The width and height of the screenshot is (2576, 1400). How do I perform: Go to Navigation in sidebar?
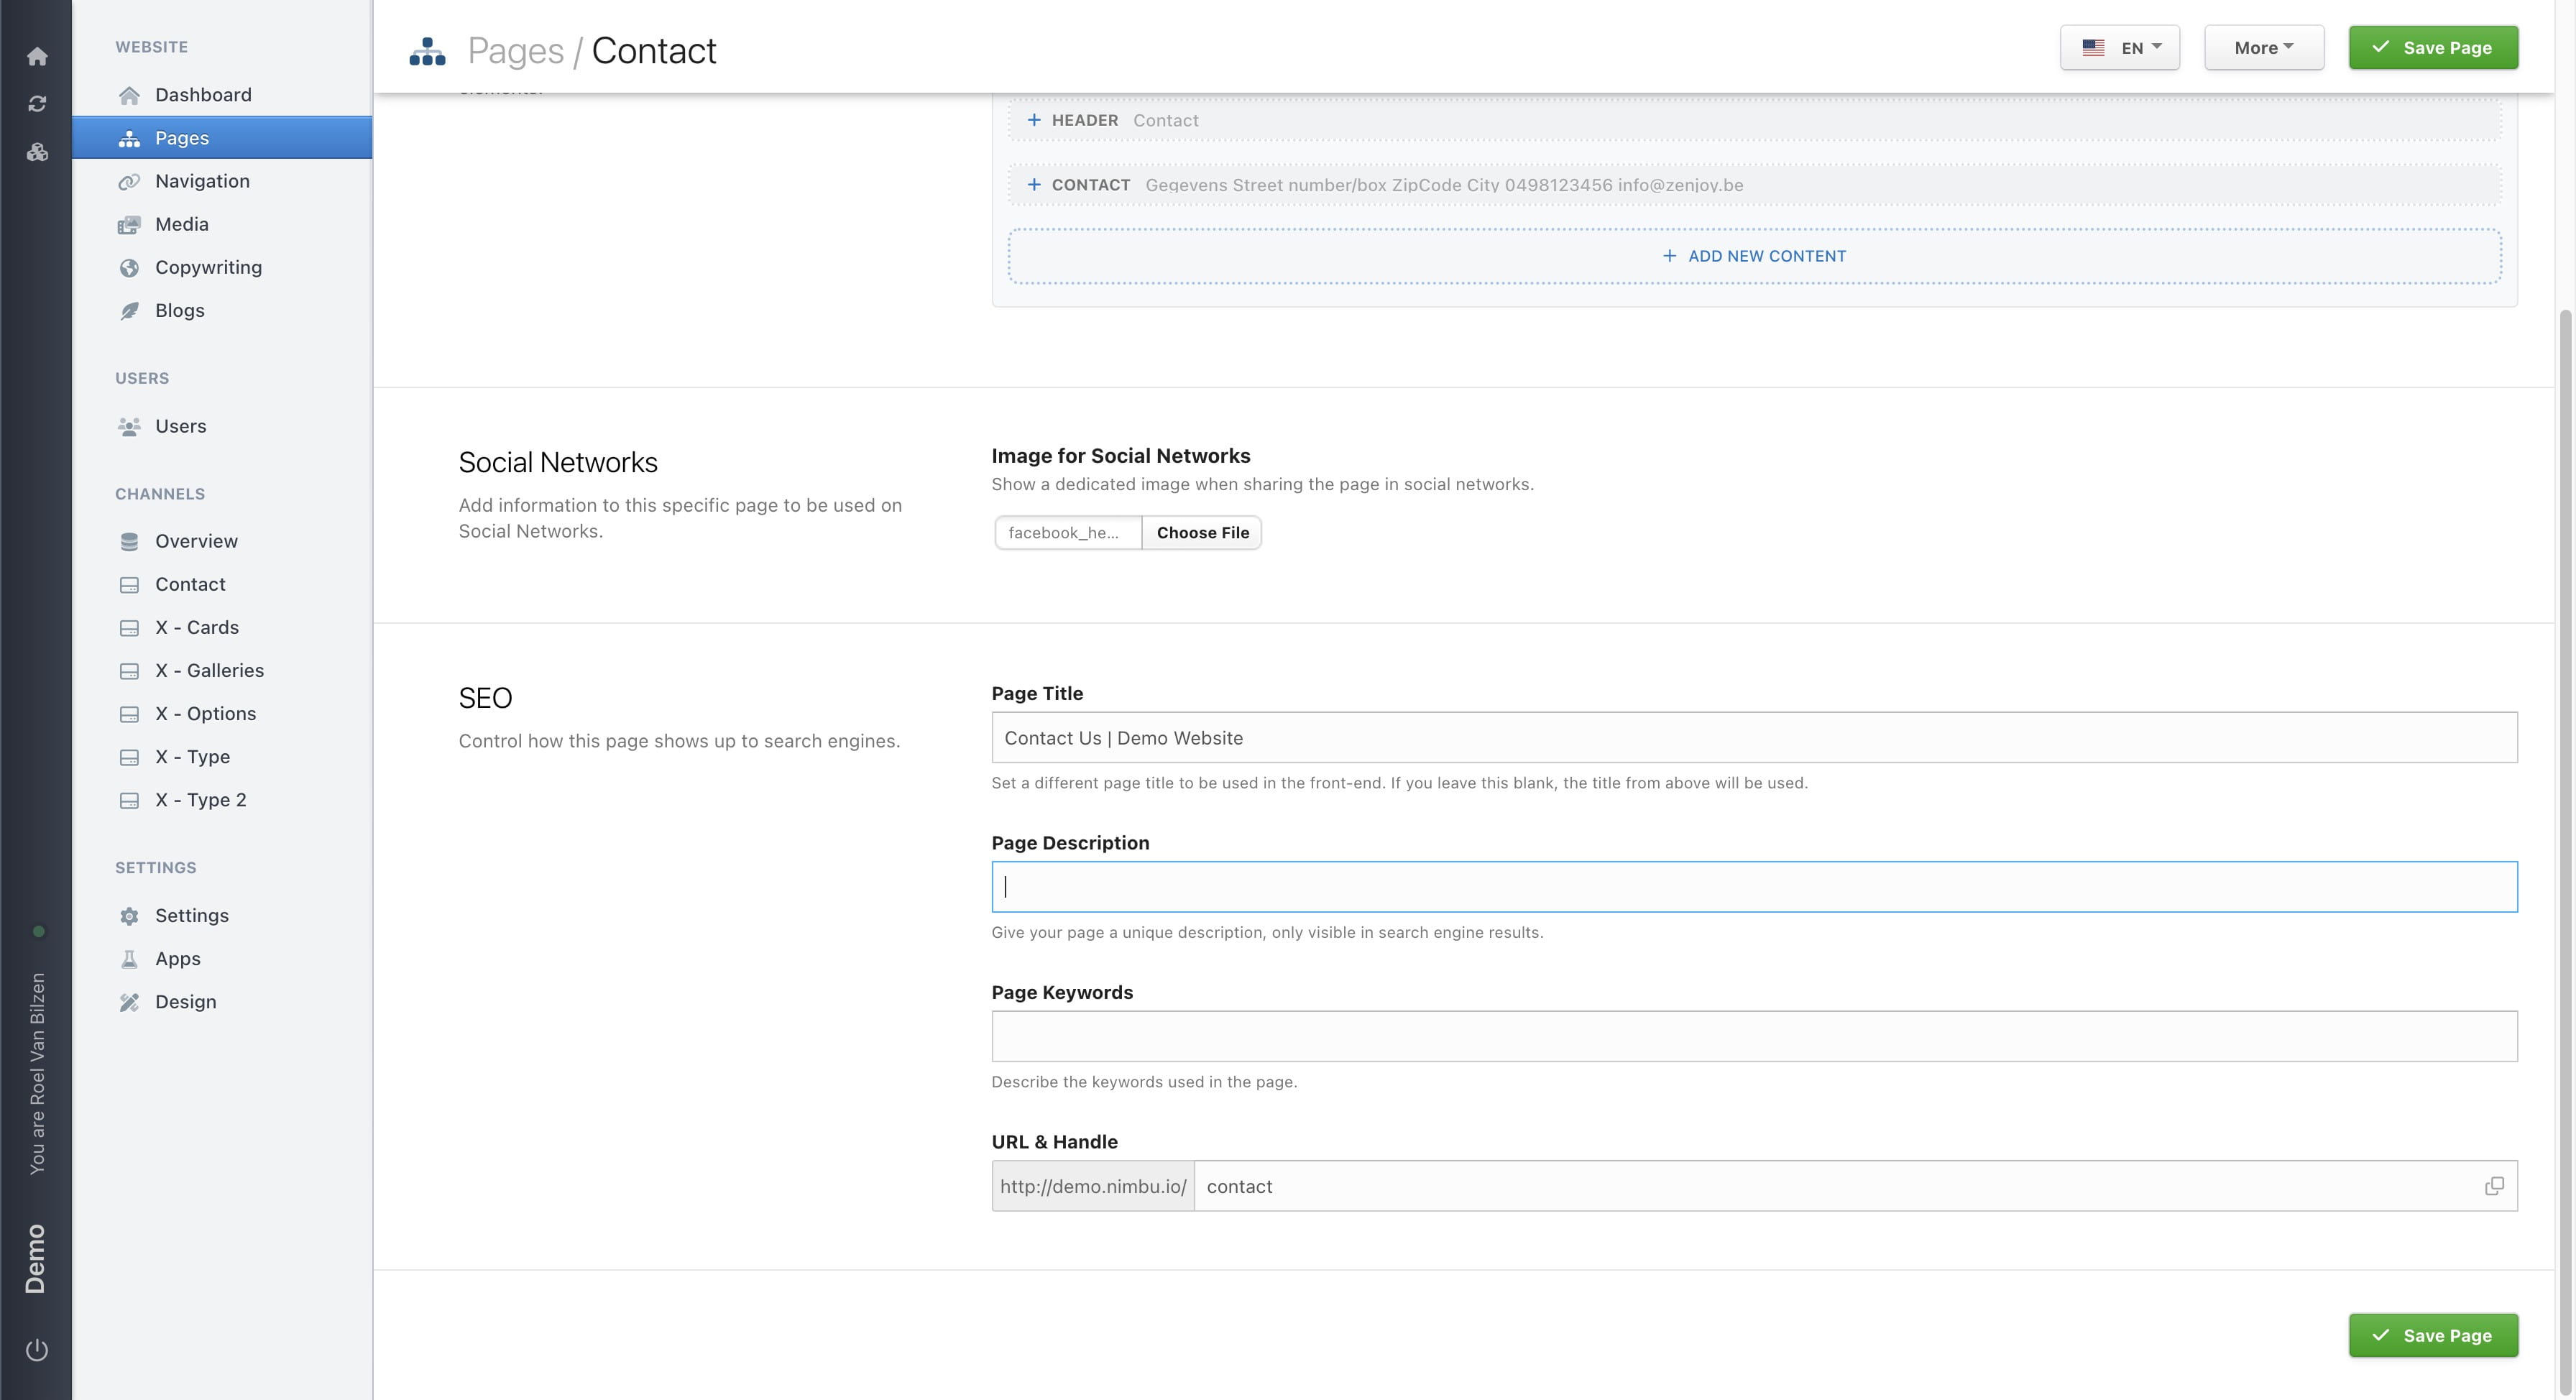[202, 181]
